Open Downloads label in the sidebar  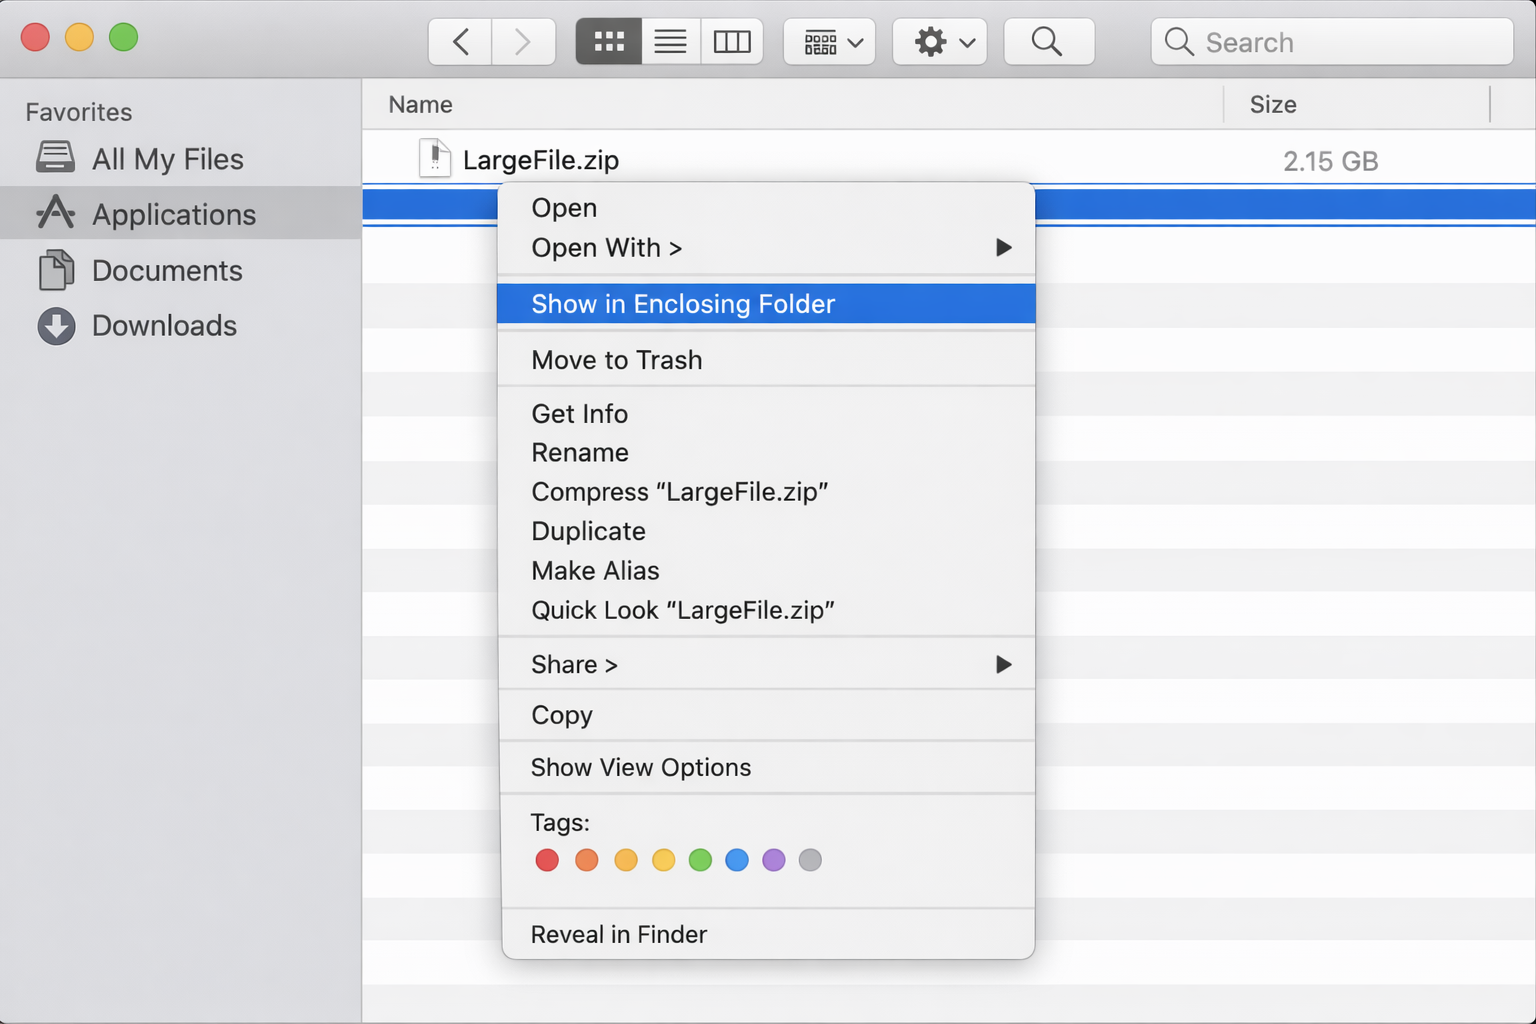coord(164,325)
